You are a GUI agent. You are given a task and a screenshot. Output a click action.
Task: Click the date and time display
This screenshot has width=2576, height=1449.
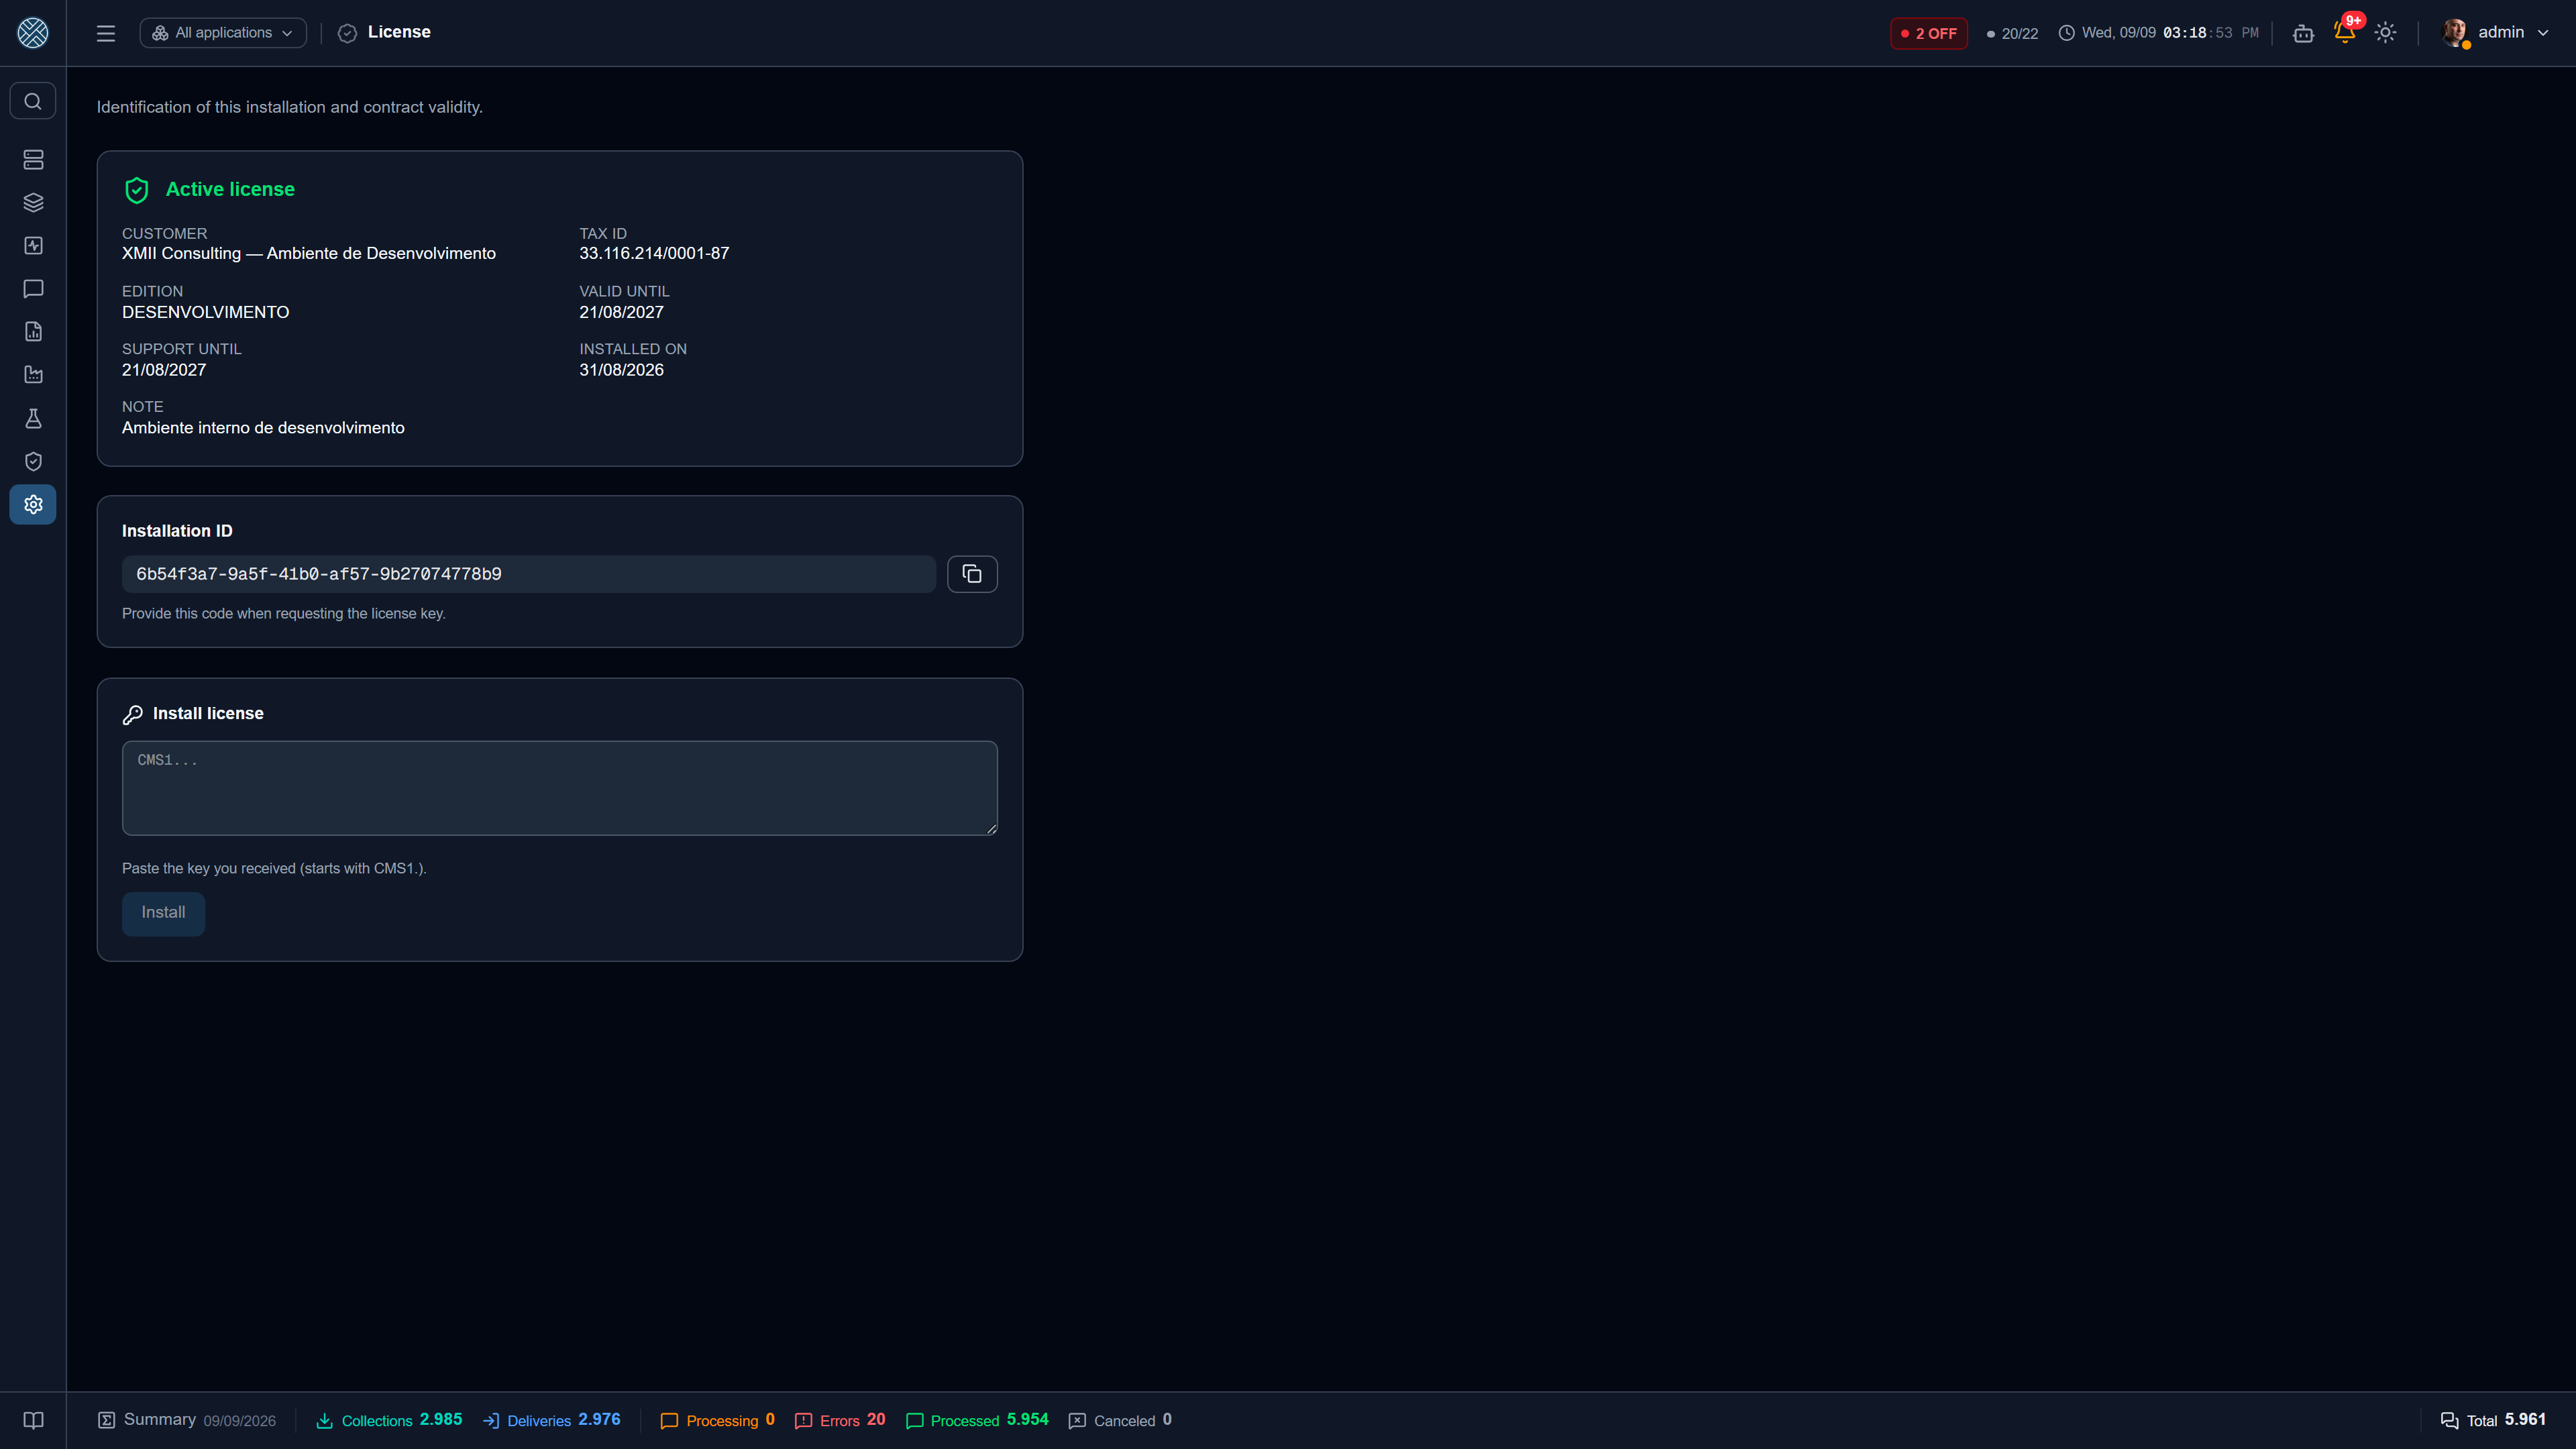[2159, 33]
